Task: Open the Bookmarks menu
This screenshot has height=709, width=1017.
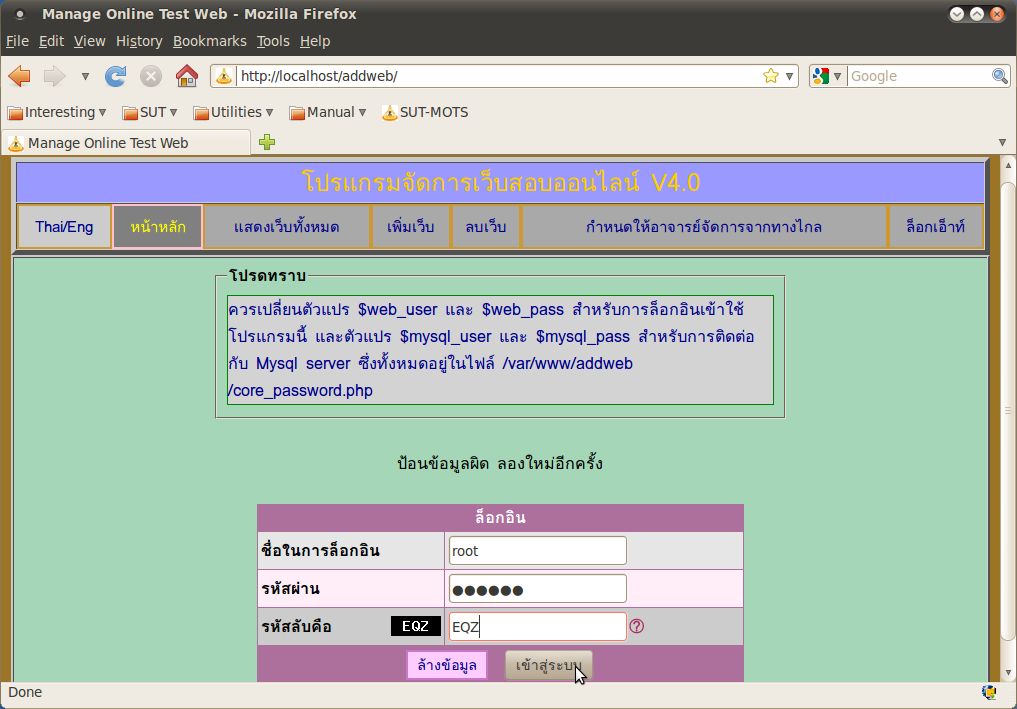Action: point(209,41)
